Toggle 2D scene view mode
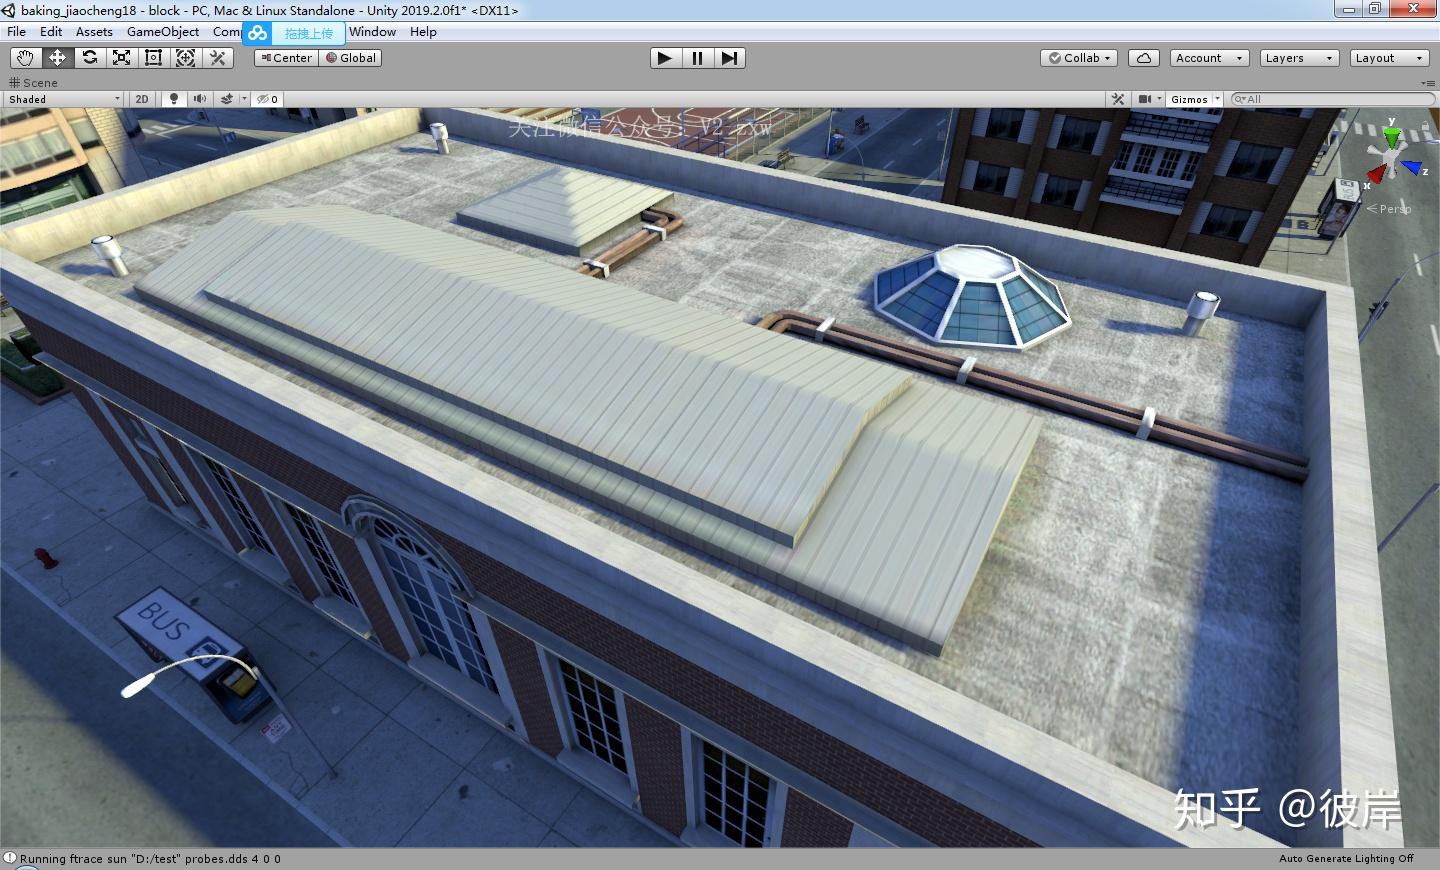This screenshot has width=1440, height=870. (142, 99)
